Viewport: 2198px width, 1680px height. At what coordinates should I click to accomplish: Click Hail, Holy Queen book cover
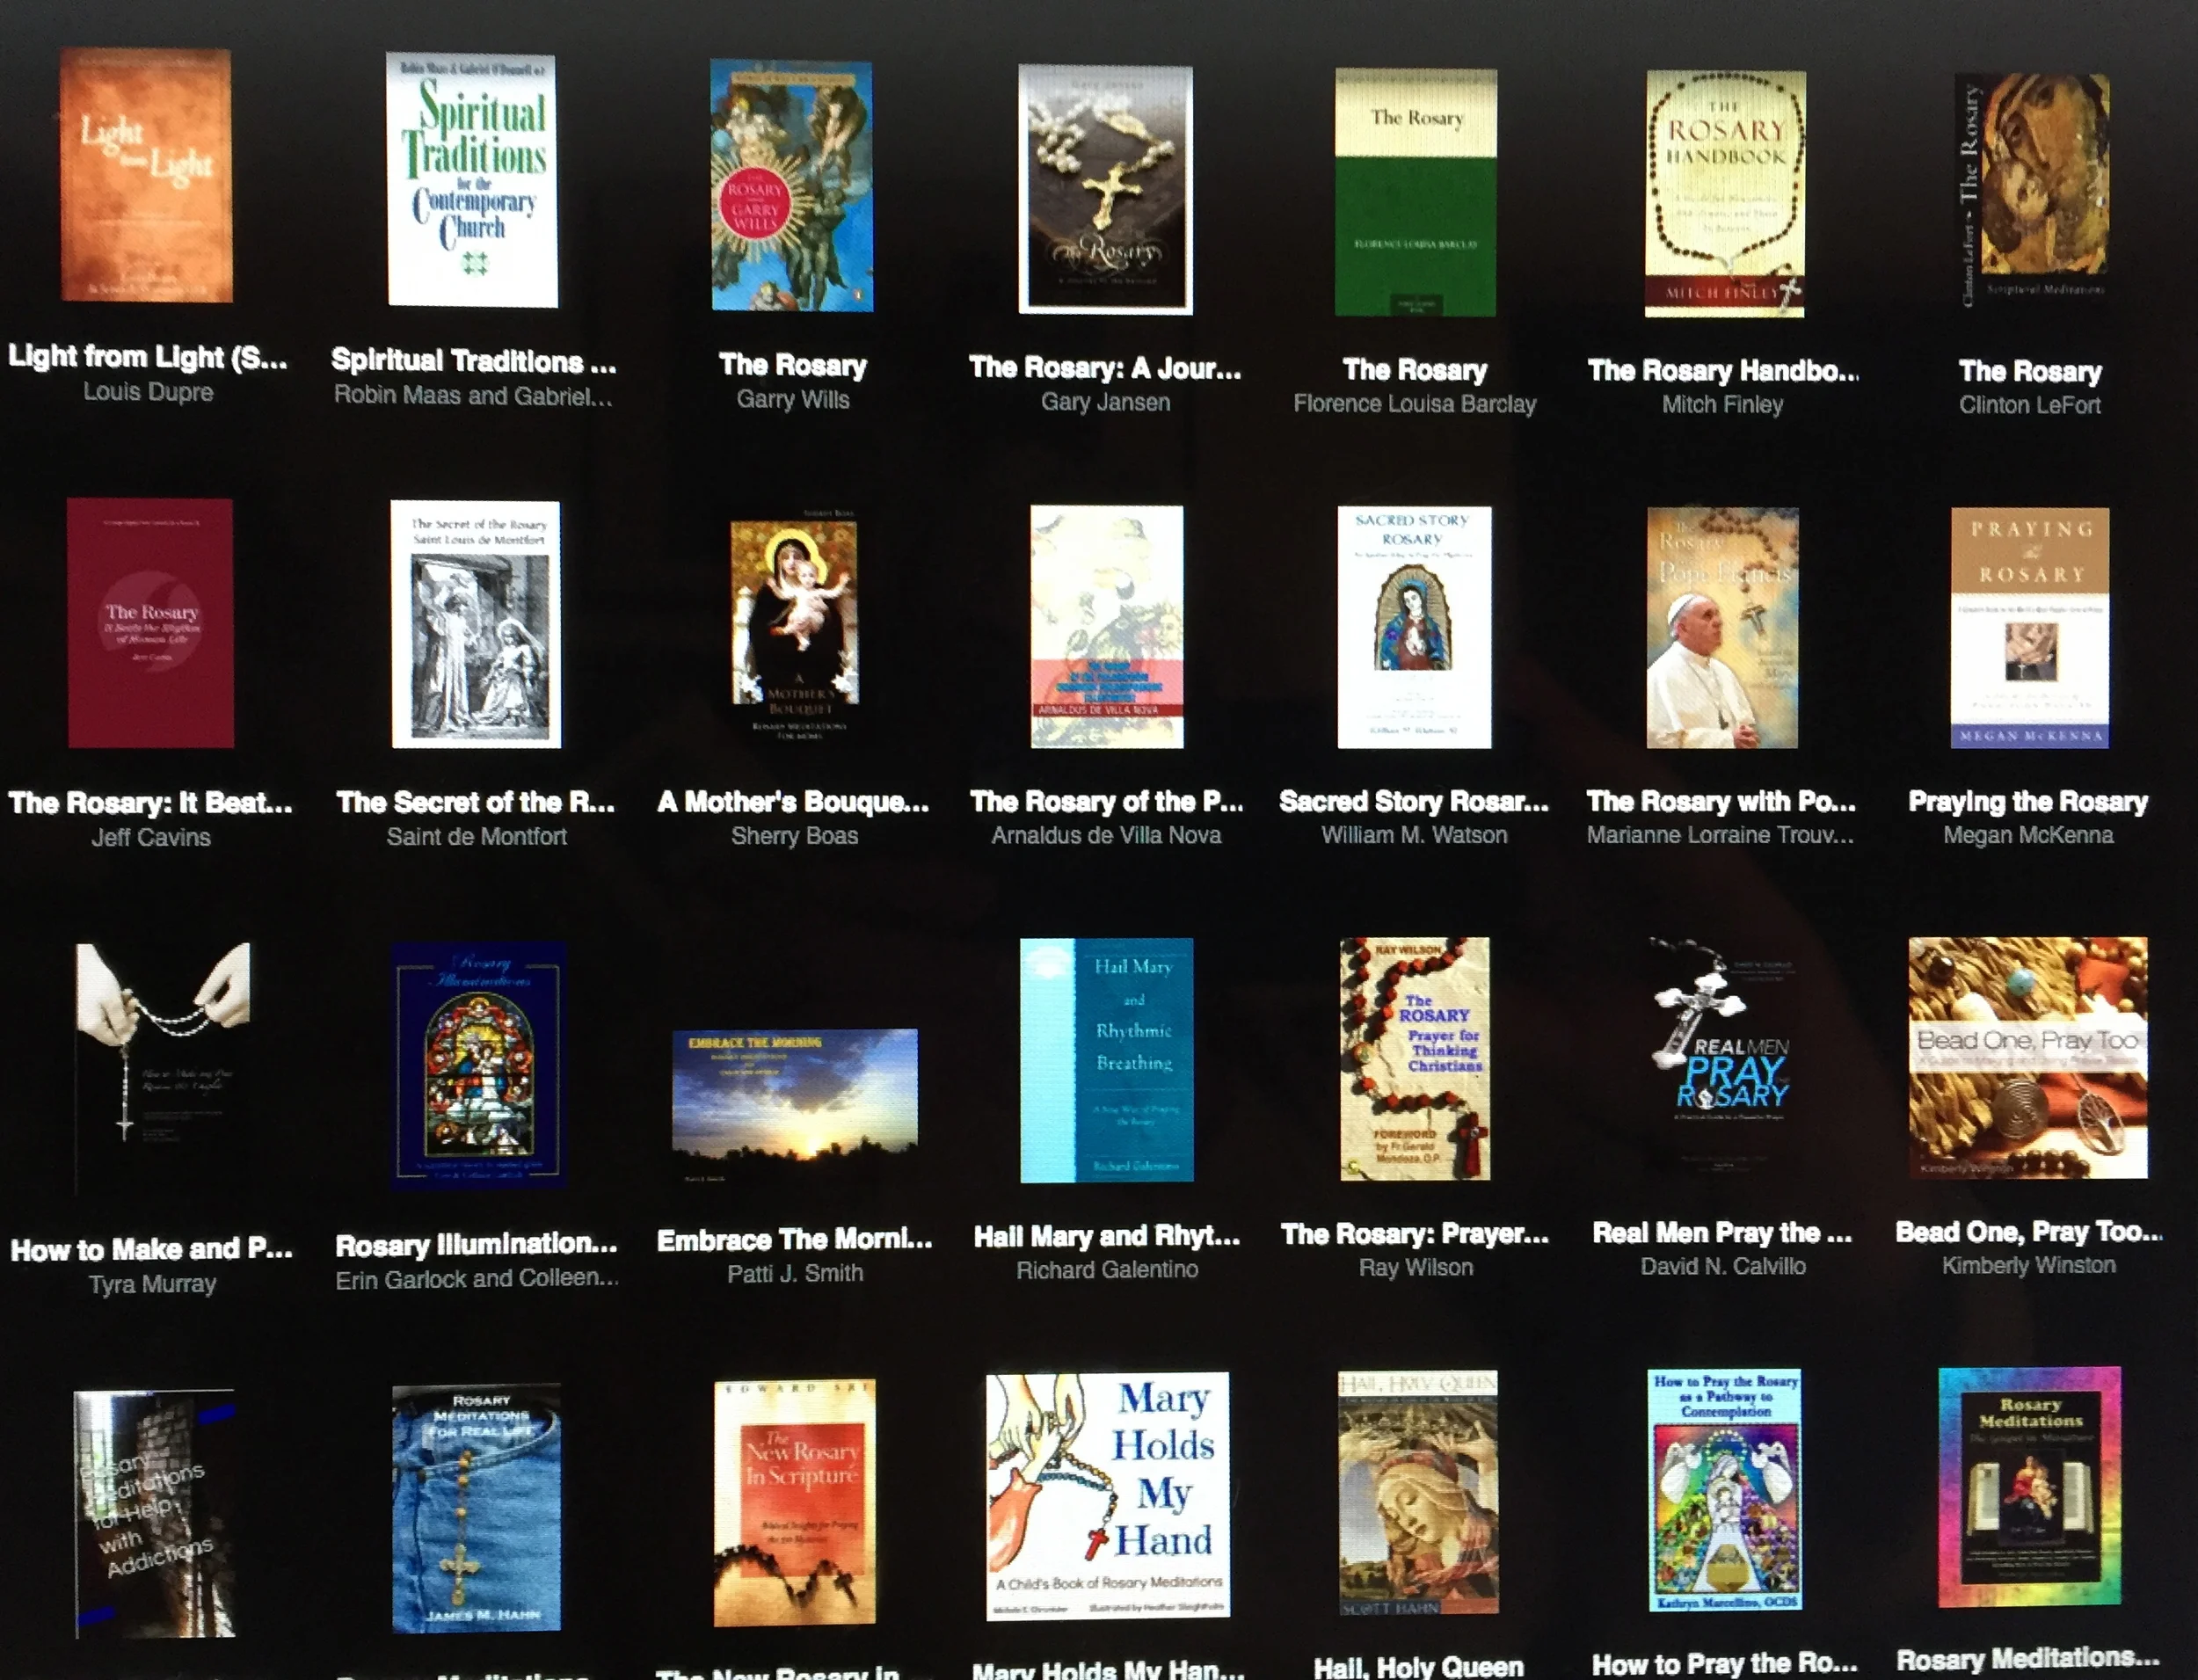click(x=1418, y=1492)
